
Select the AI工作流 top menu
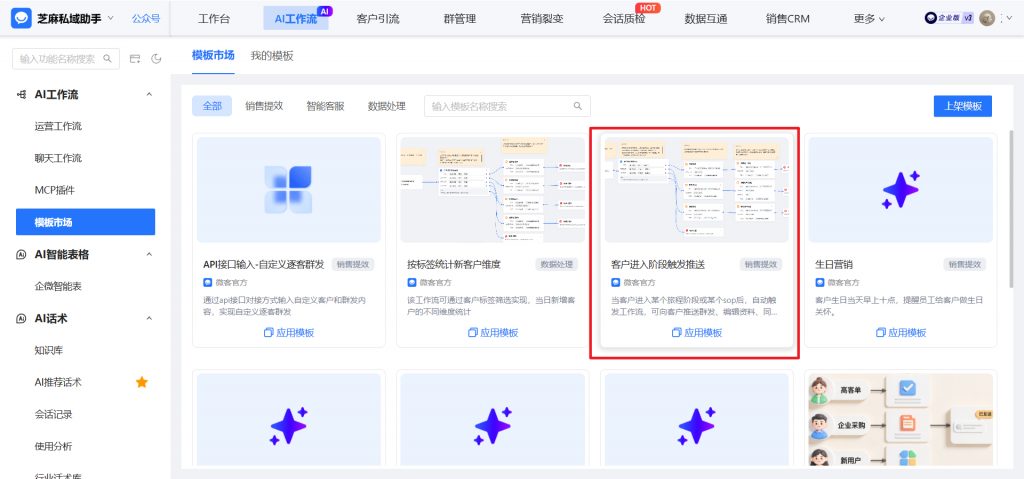296,19
